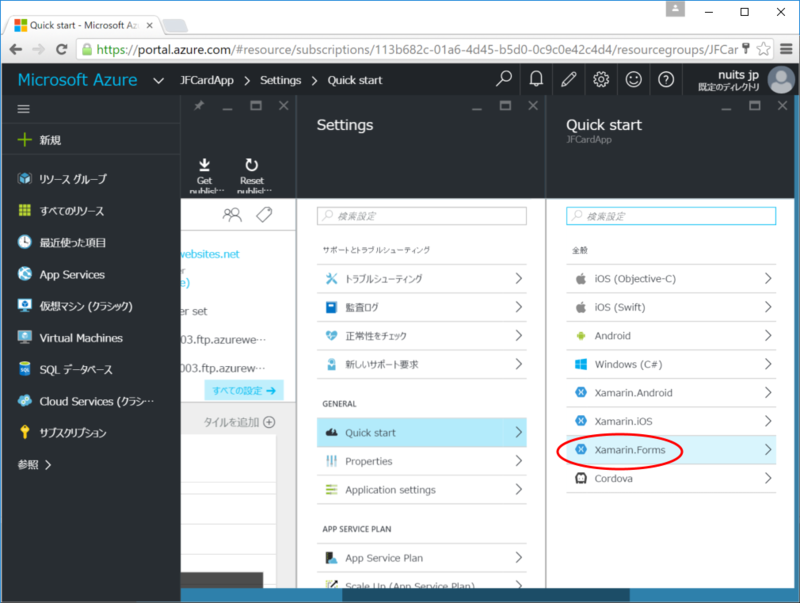
Task: Choose Xamarin.iOS quick start
Action: click(671, 421)
